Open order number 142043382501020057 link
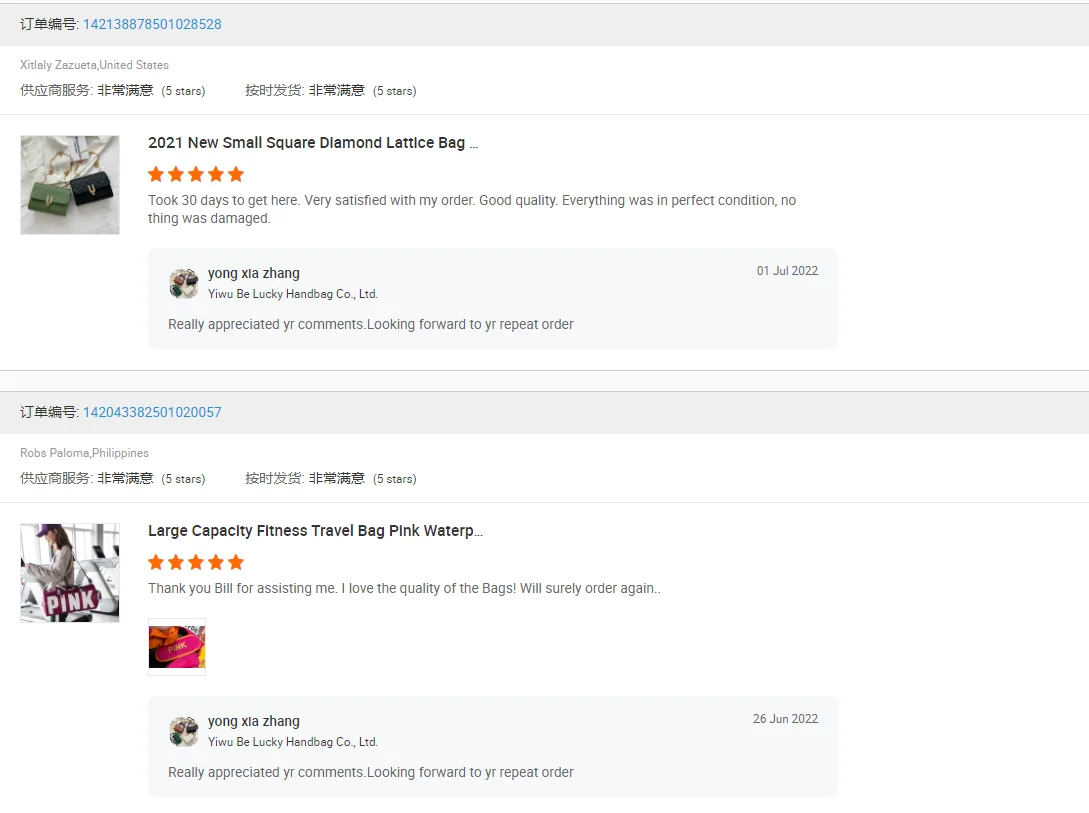The image size is (1089, 813). (x=152, y=412)
